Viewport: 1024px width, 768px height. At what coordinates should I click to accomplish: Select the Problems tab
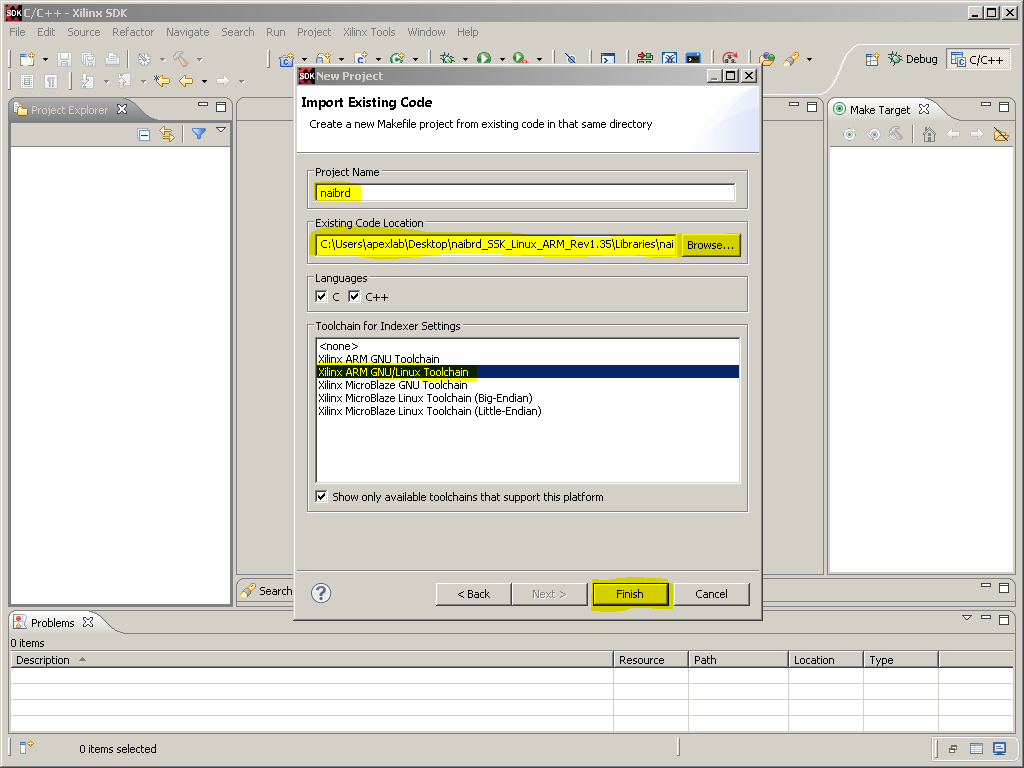(x=53, y=622)
